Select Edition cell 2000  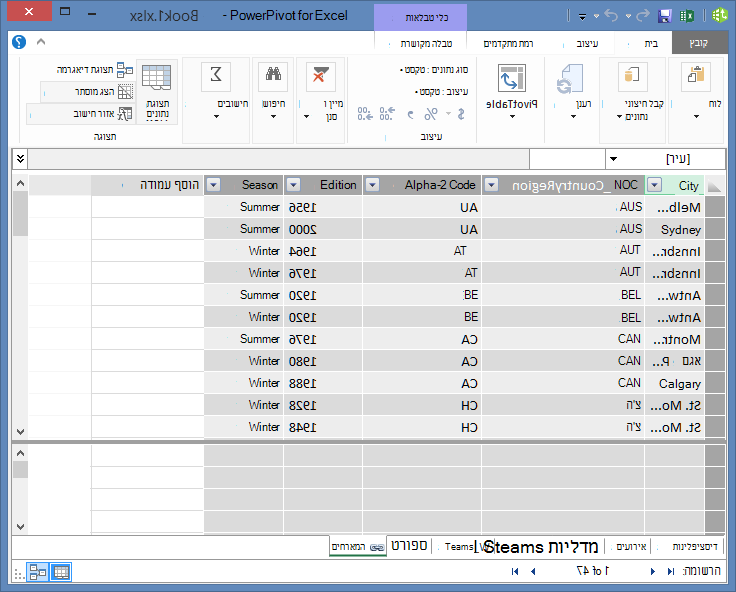323,229
